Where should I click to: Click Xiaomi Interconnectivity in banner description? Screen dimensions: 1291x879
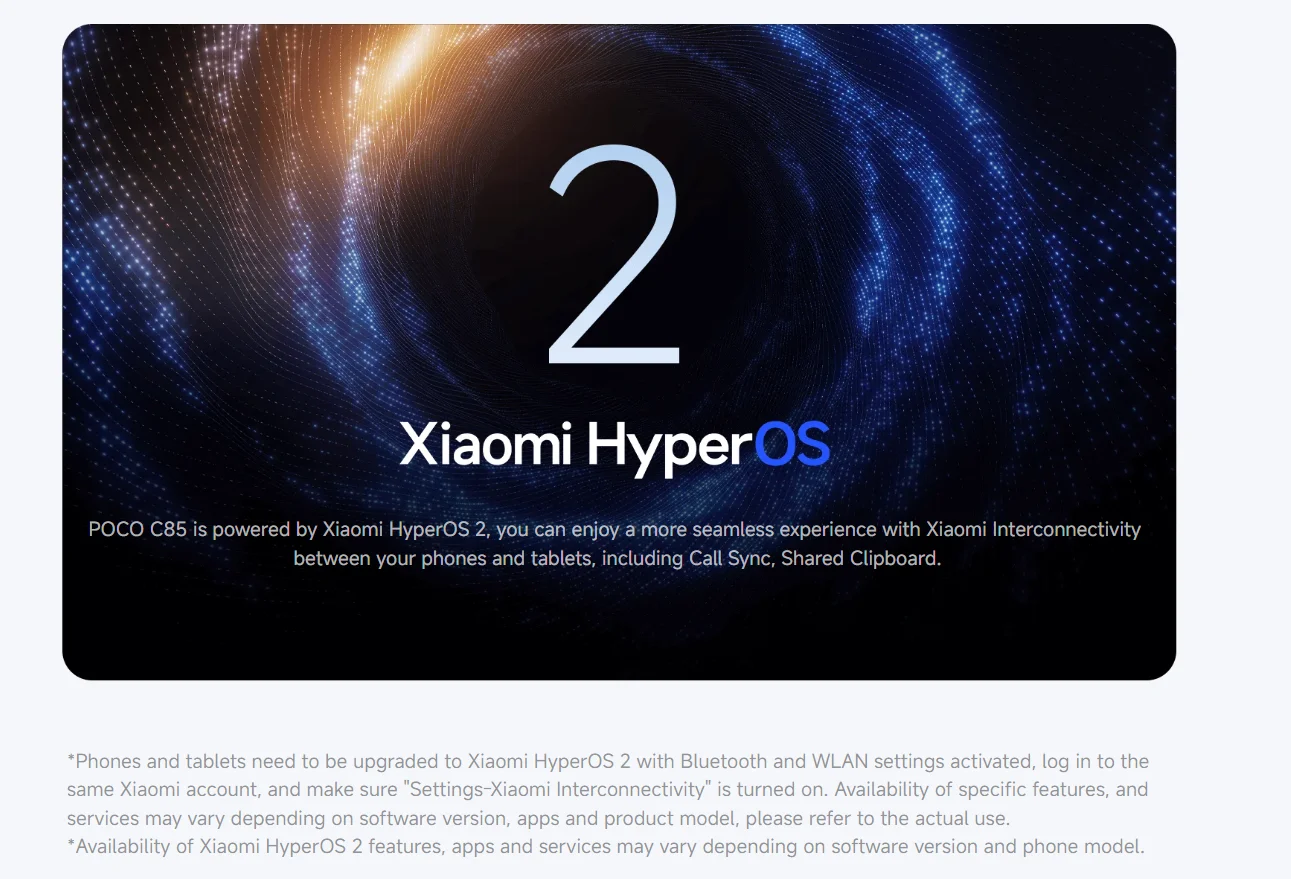point(1033,529)
